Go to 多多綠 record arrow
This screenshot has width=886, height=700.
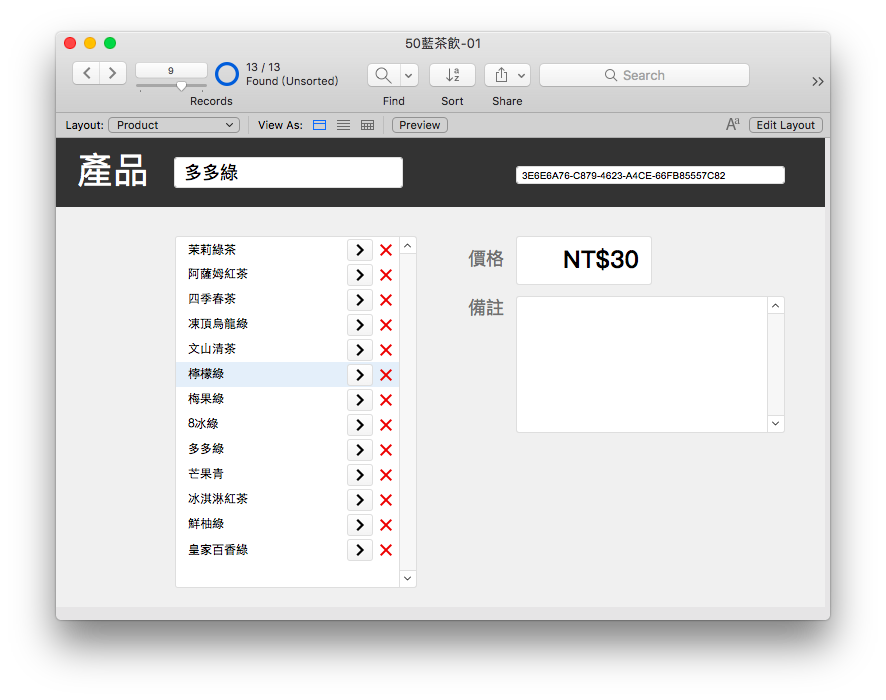click(360, 450)
